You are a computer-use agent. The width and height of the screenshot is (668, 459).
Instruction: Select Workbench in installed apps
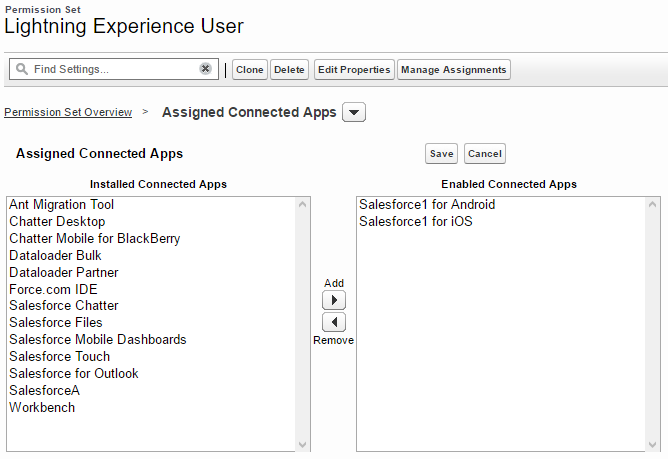(42, 407)
